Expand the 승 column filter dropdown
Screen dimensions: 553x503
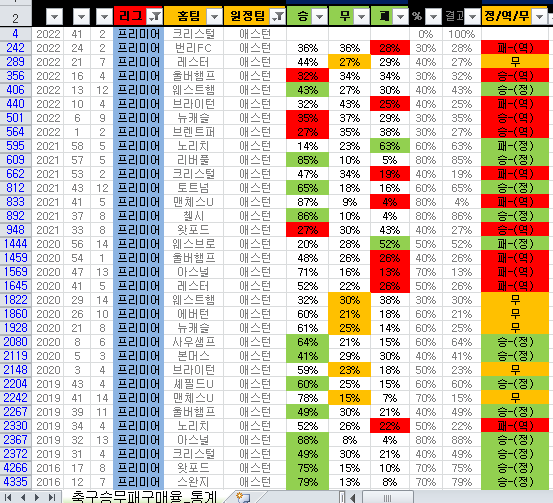coord(320,16)
